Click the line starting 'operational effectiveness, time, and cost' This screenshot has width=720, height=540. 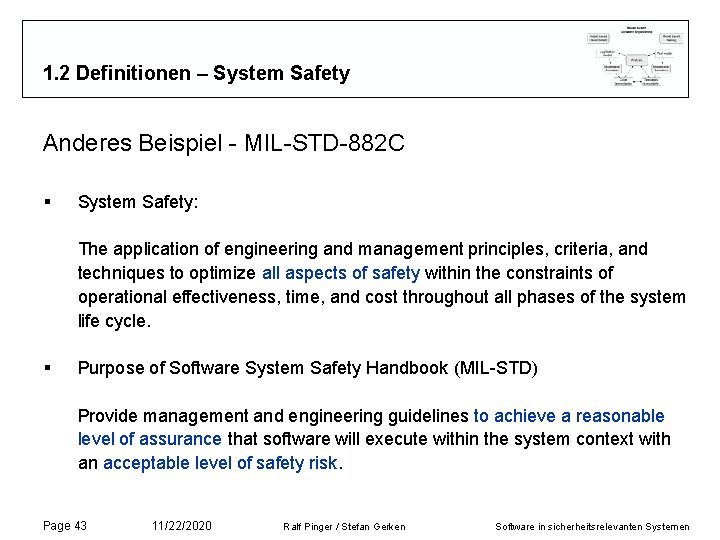pos(382,297)
